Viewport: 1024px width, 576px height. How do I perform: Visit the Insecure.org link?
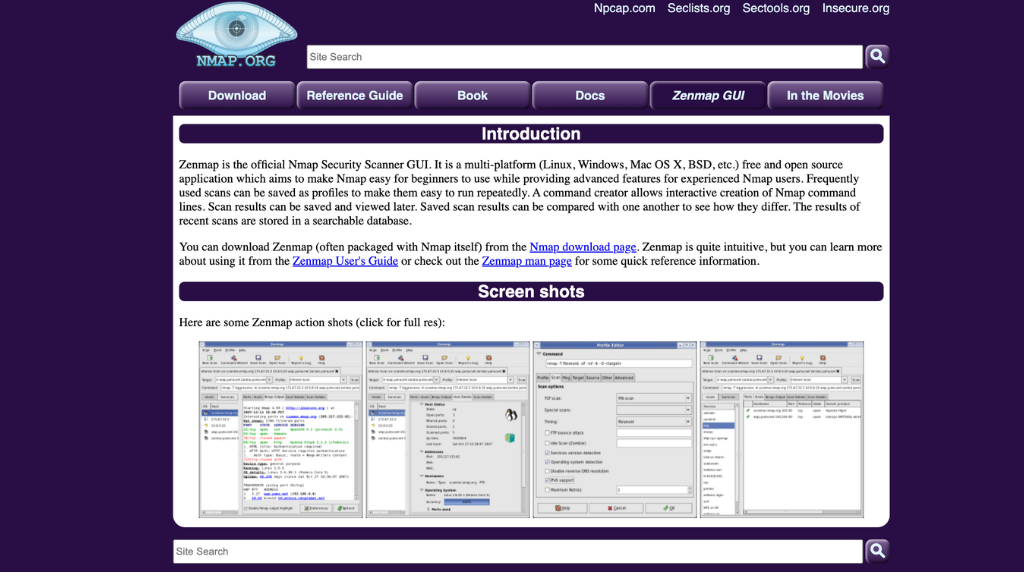(x=856, y=8)
